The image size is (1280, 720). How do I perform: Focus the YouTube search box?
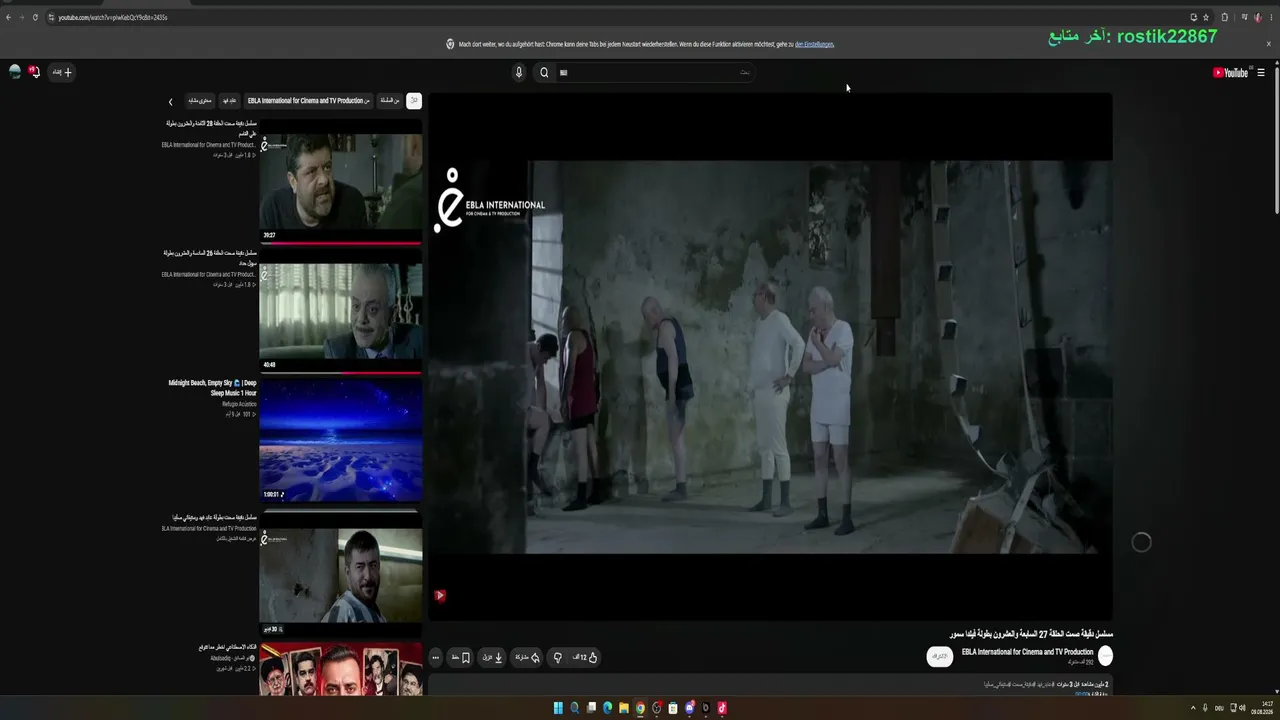654,72
